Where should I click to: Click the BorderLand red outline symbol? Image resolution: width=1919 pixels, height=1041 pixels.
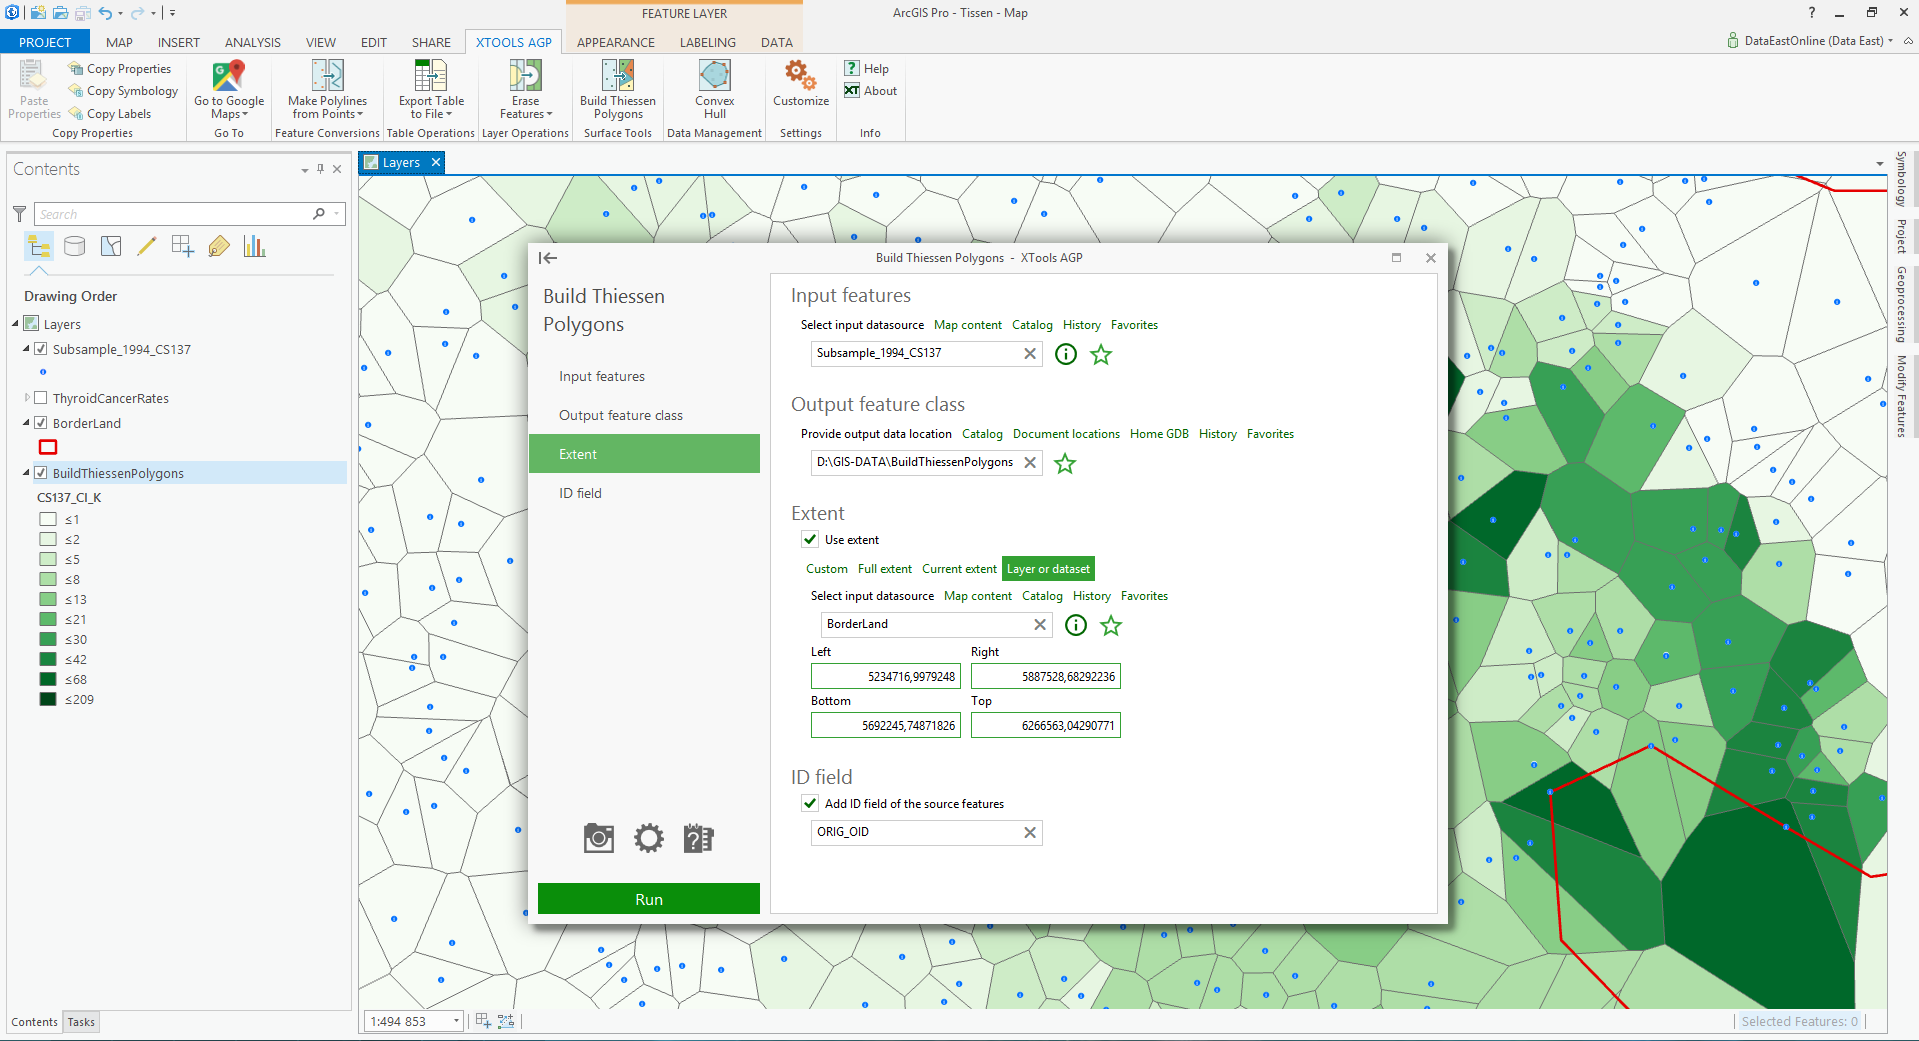click(48, 447)
